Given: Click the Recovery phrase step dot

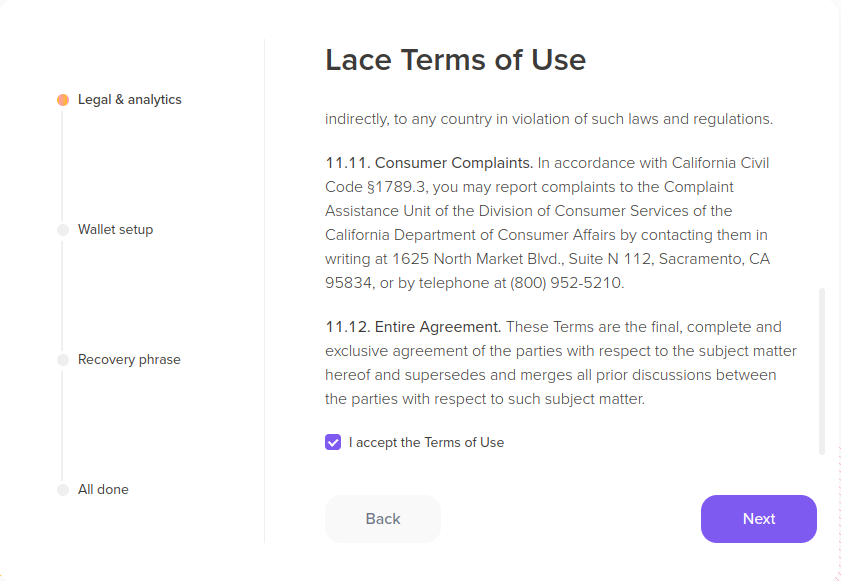Looking at the screenshot, I should (x=63, y=360).
